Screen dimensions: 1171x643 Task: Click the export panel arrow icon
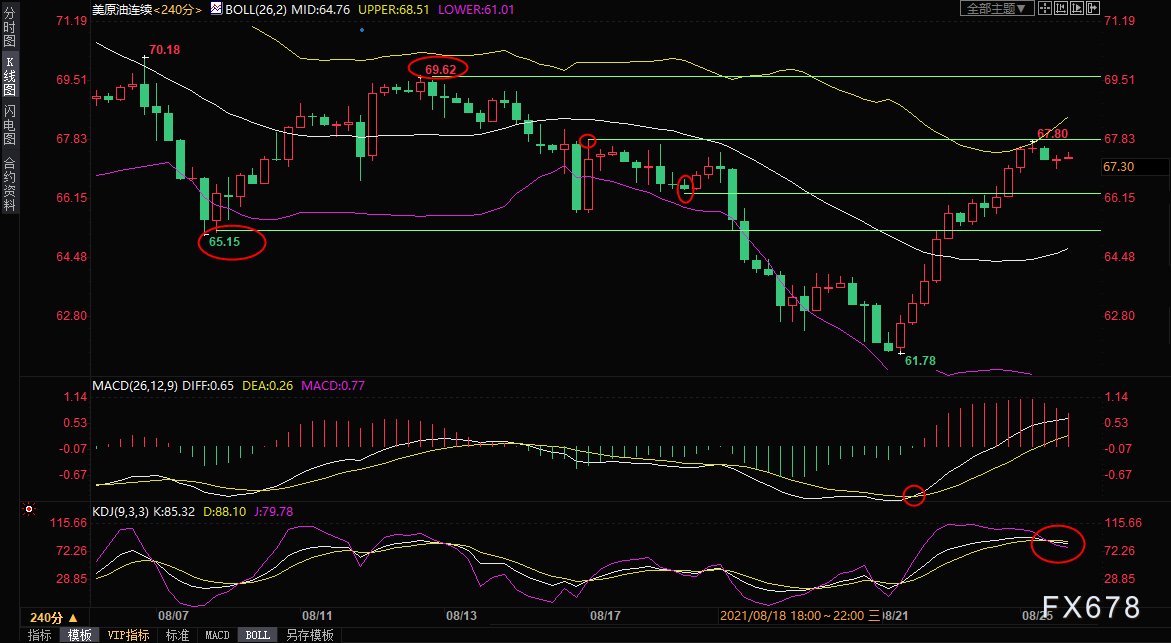[1093, 8]
